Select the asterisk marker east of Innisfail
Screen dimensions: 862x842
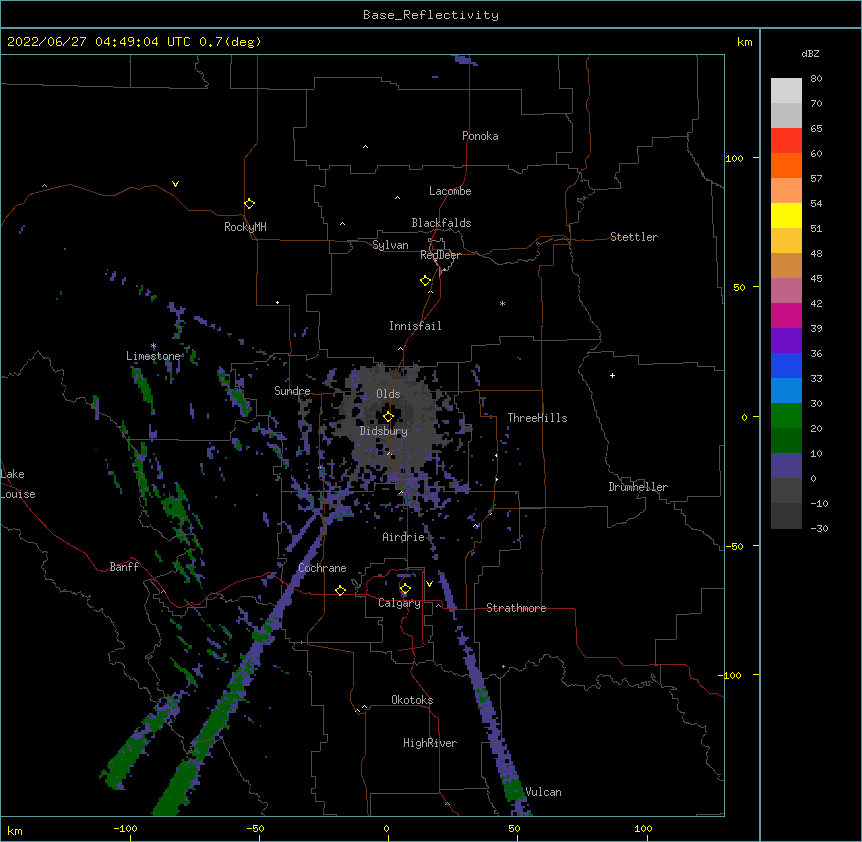tap(502, 303)
